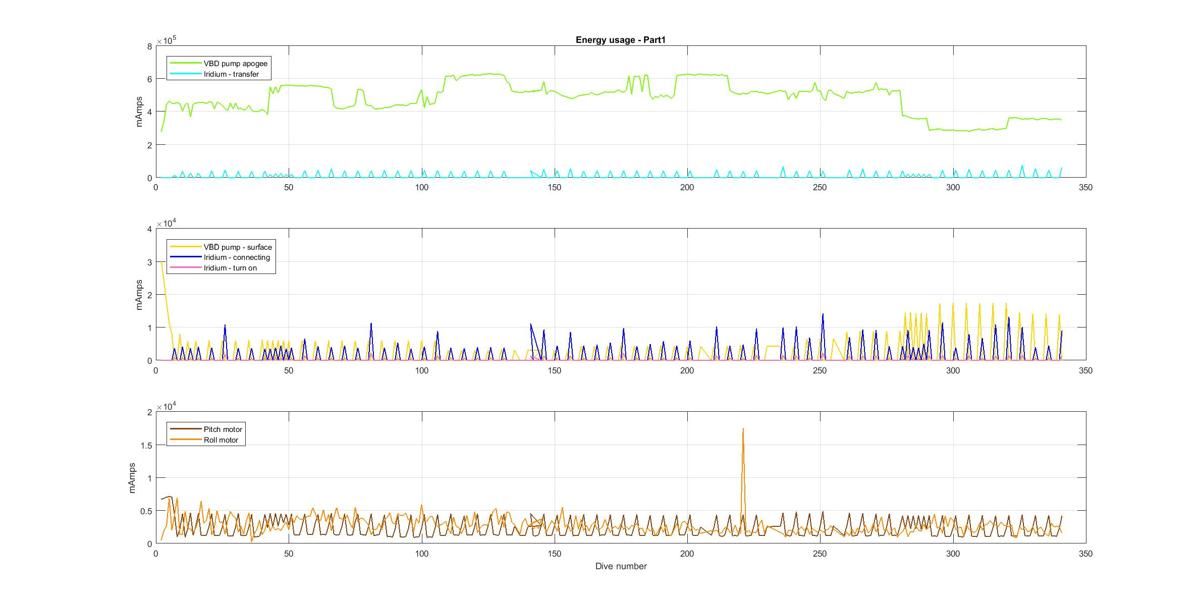
Task: Click the 'Iridium - connecting' legend label
Action: 237,257
